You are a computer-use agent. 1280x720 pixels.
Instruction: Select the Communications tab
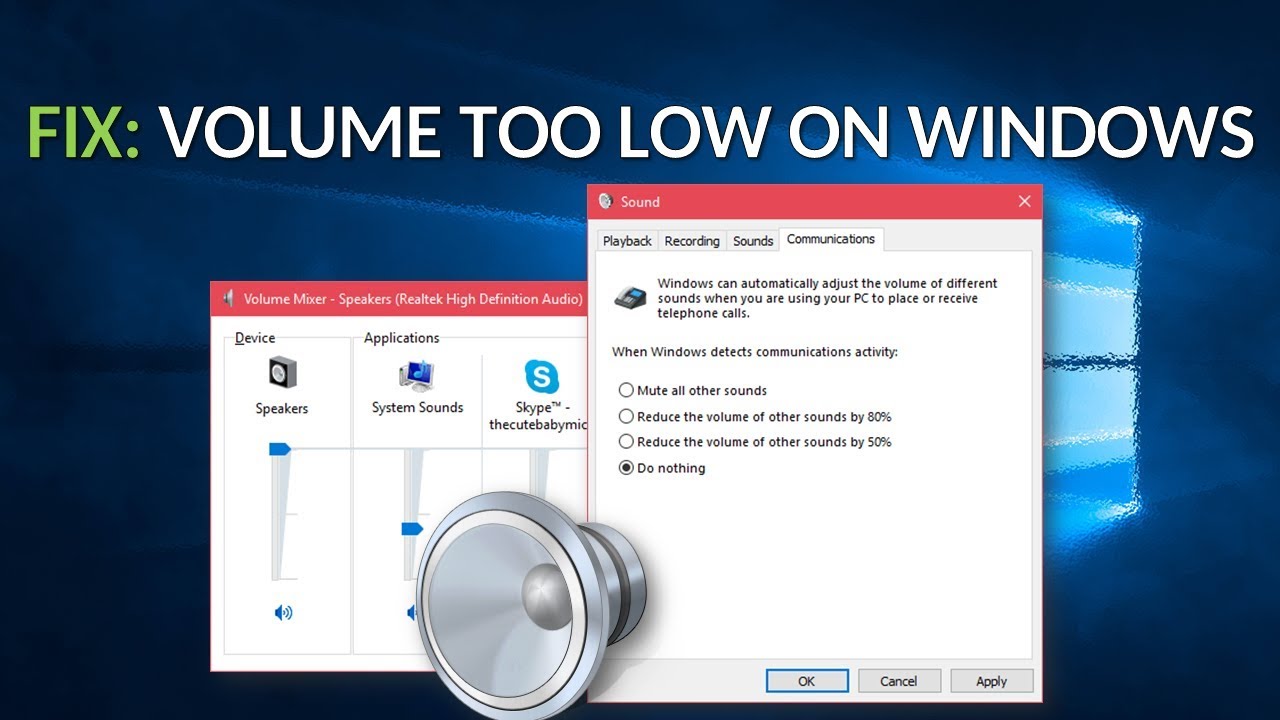pos(831,239)
